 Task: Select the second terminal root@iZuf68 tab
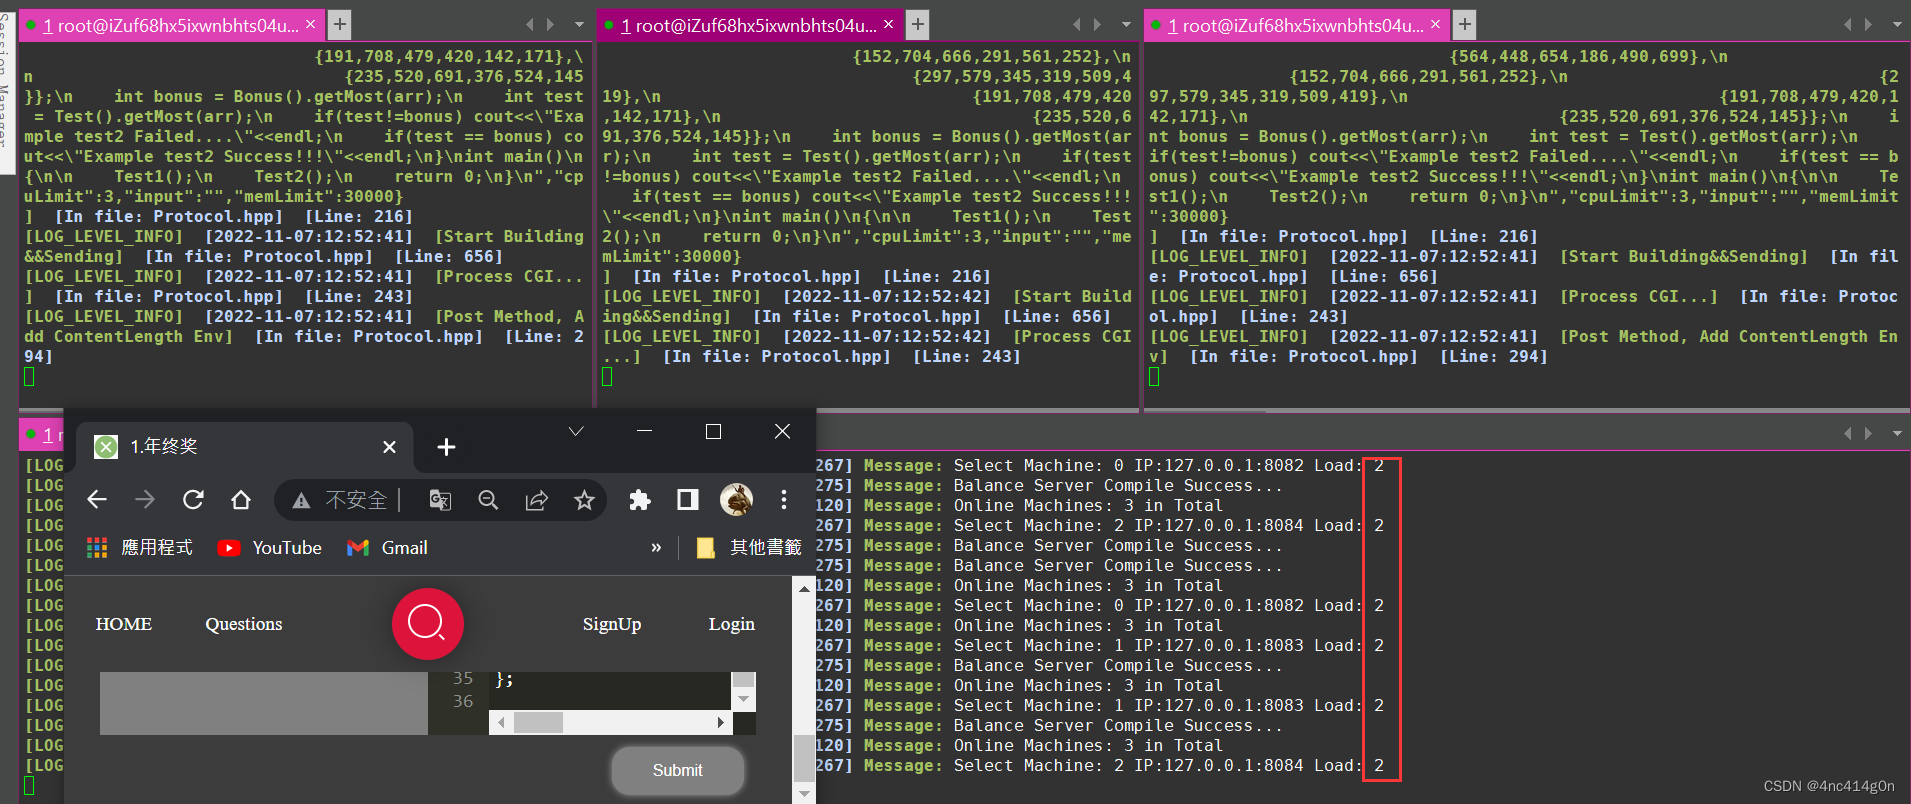point(748,25)
